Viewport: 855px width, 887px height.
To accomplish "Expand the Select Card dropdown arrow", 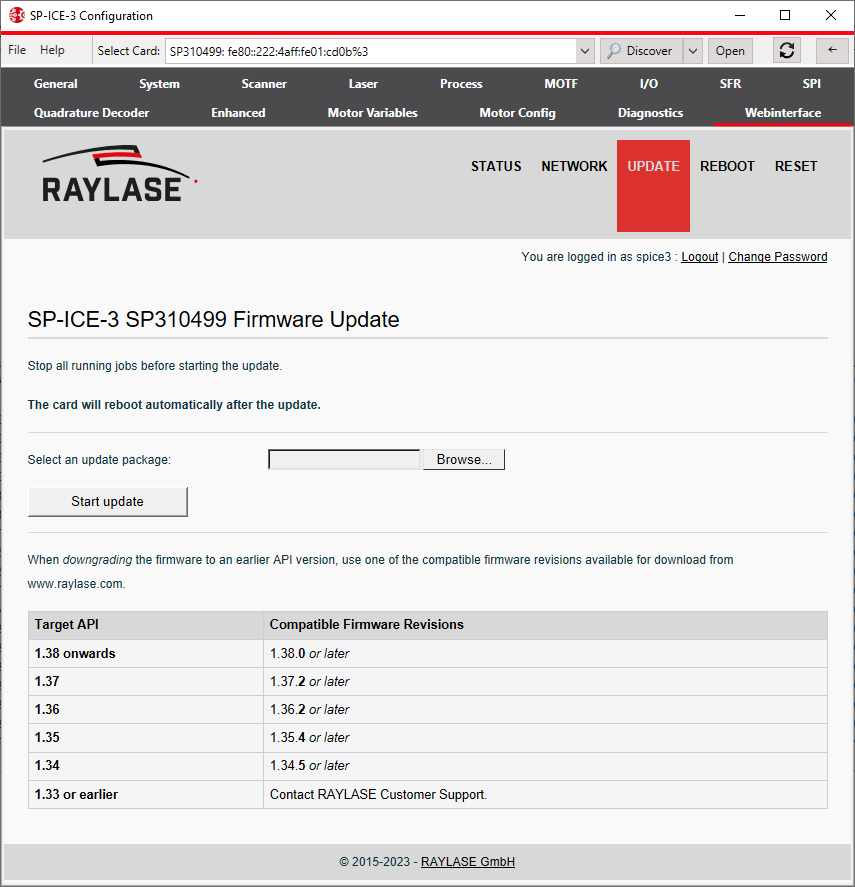I will (x=585, y=51).
